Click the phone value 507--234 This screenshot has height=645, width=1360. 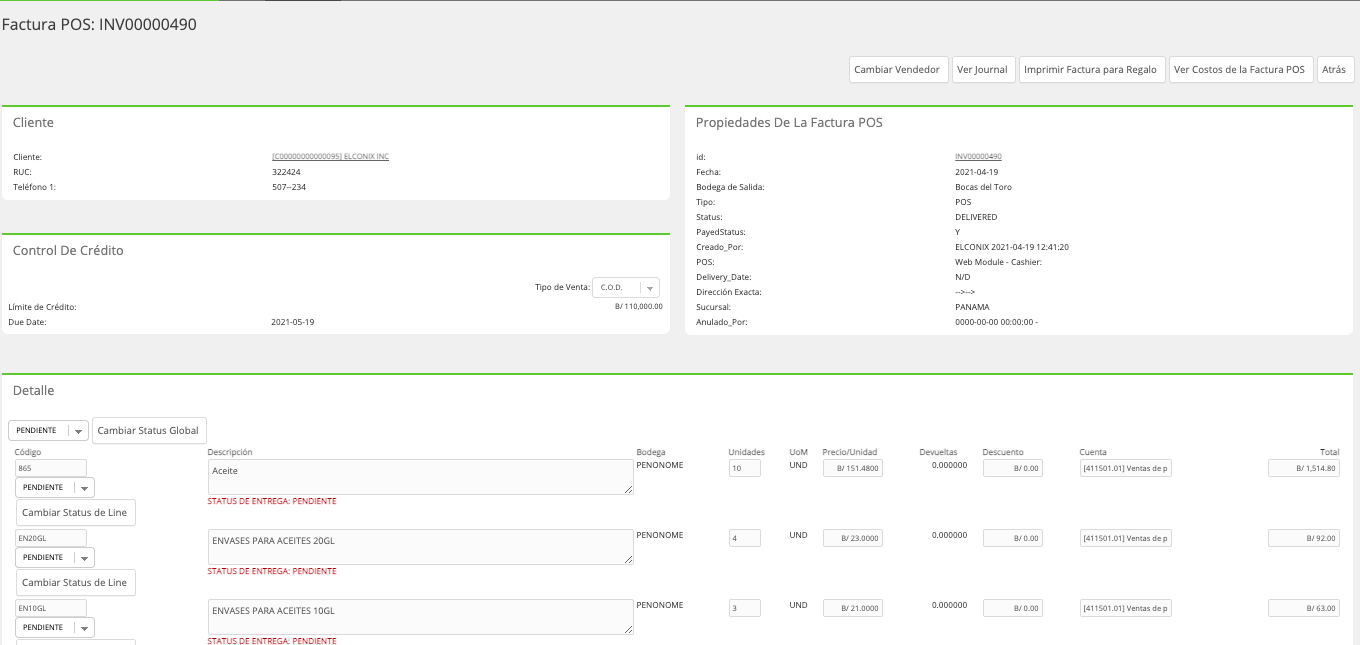click(289, 187)
